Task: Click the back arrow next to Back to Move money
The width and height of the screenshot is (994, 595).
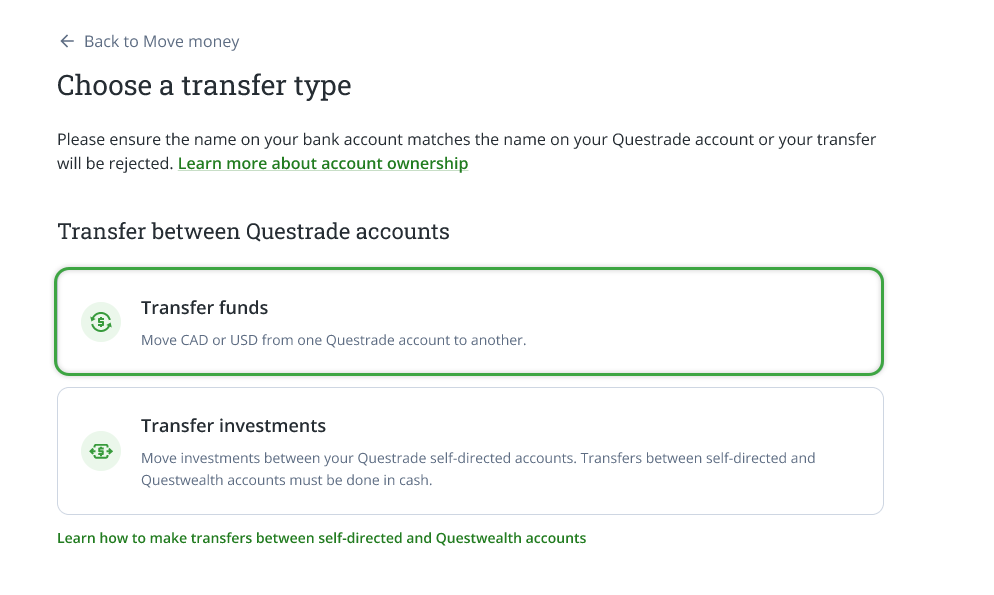Action: point(66,41)
